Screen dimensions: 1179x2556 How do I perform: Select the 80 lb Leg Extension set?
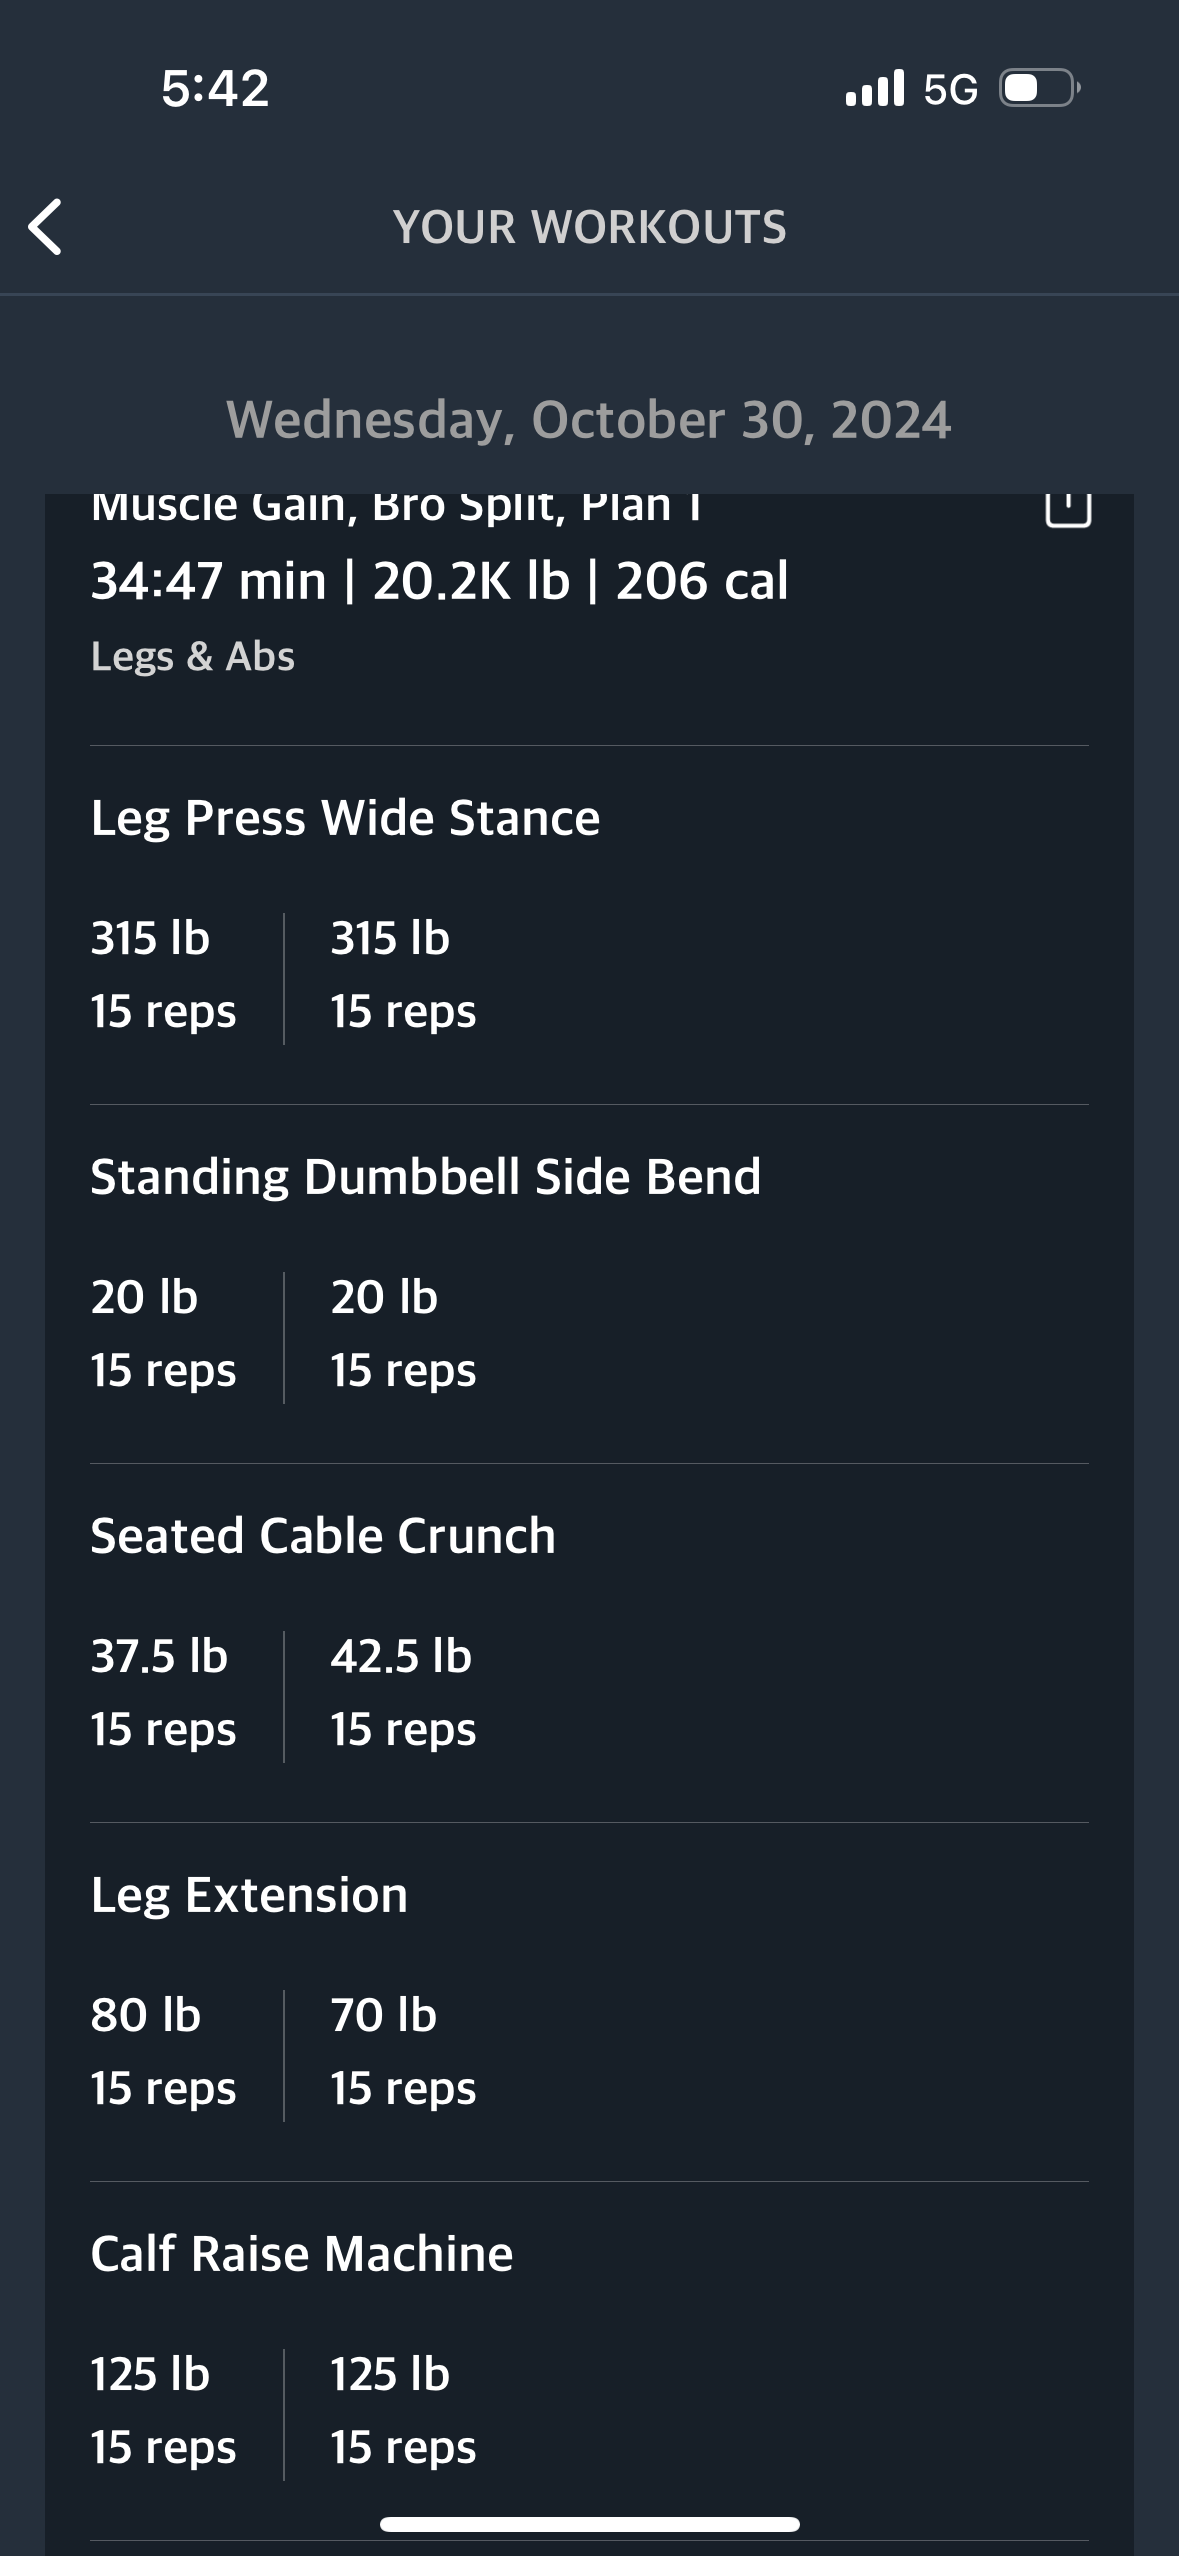click(x=163, y=2051)
